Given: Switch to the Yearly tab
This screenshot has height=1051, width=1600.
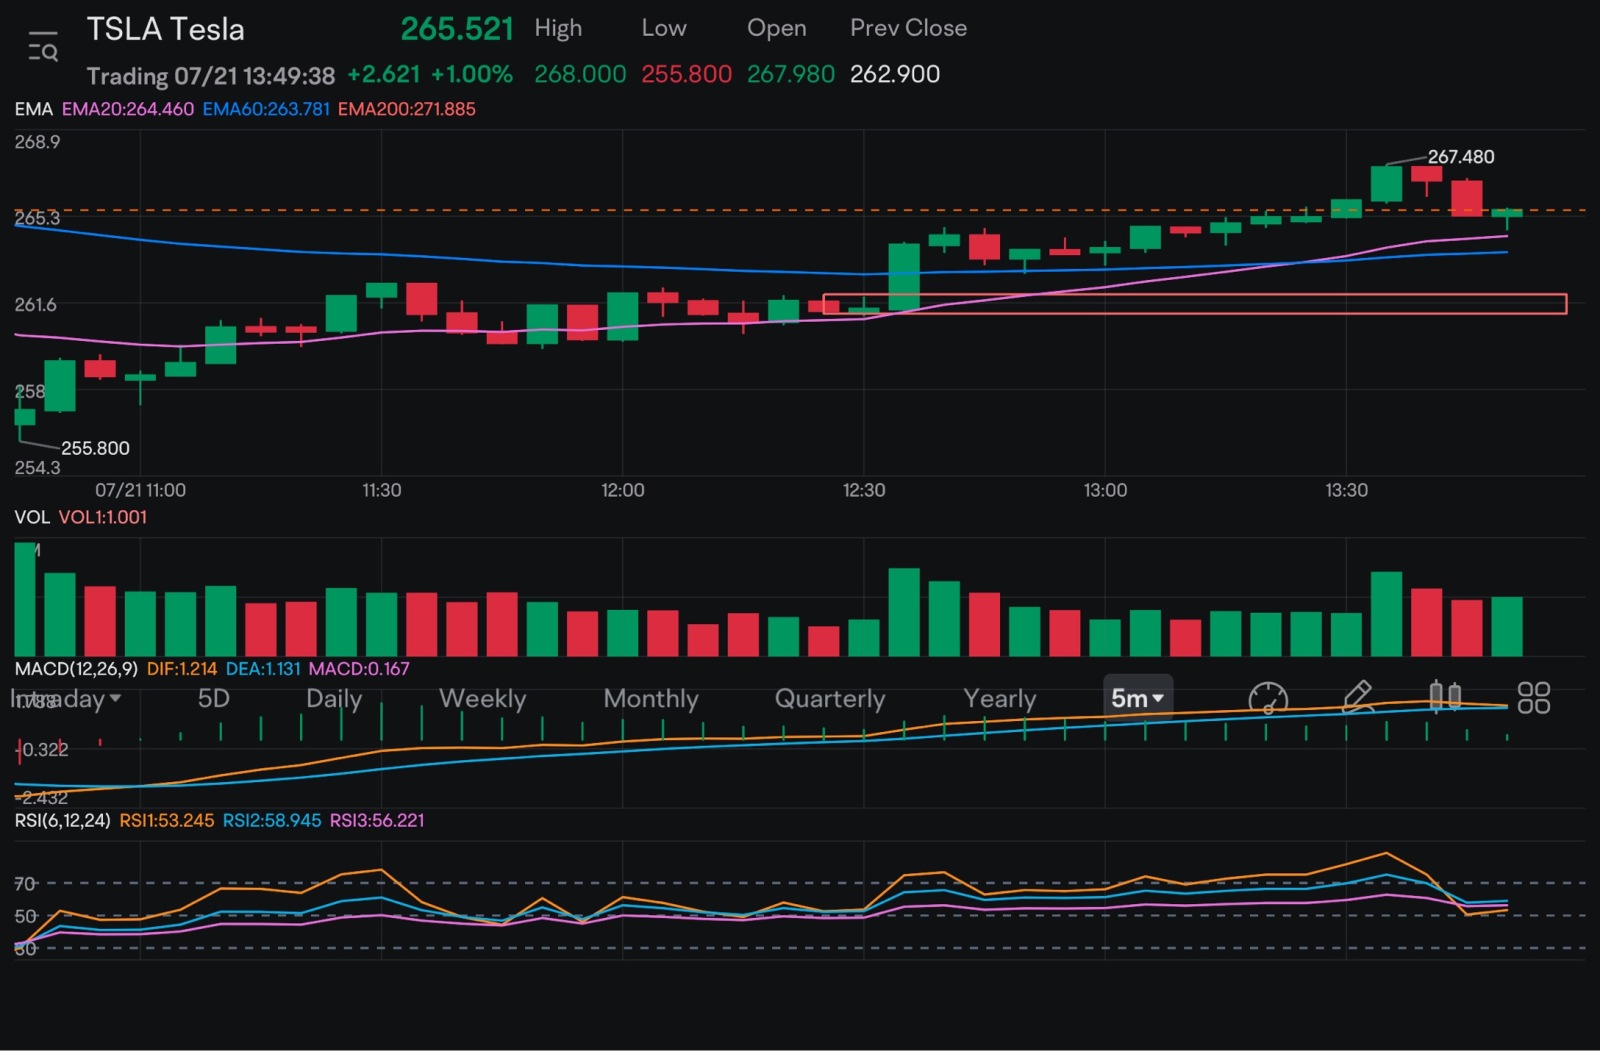Looking at the screenshot, I should pos(1000,699).
